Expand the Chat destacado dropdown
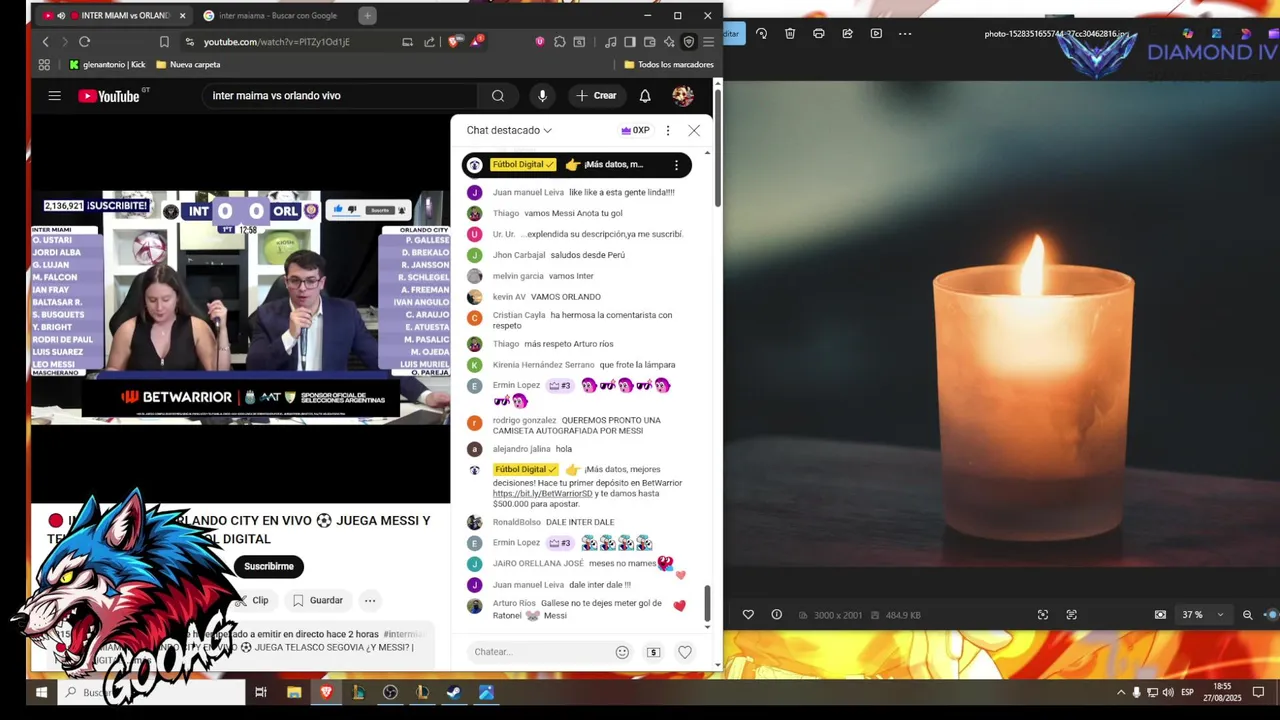This screenshot has width=1280, height=720. tap(509, 130)
